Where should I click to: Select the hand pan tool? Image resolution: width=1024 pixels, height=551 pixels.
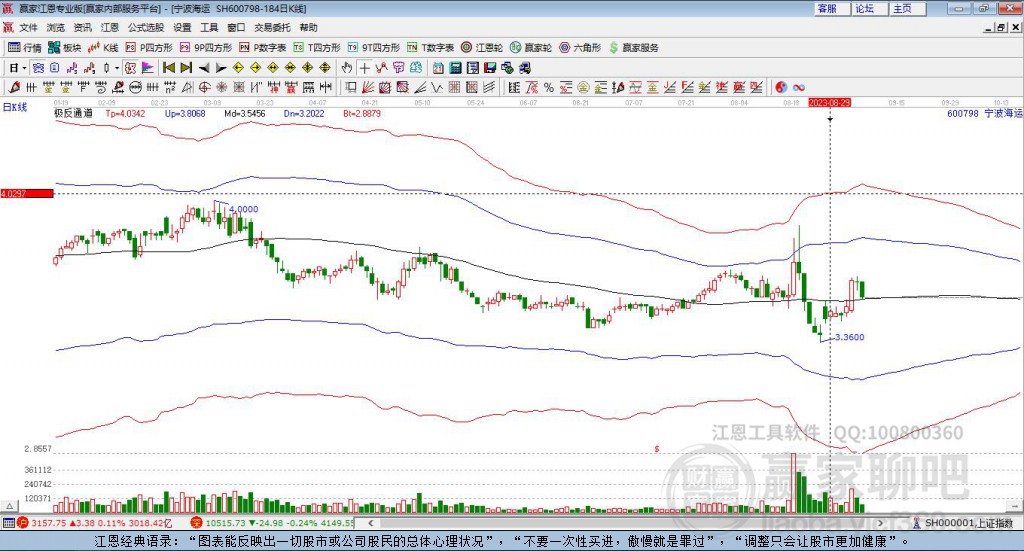(x=347, y=68)
